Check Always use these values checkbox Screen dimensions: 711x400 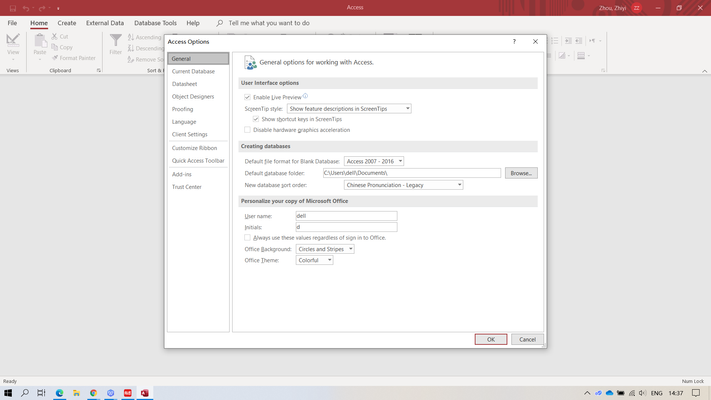247,238
